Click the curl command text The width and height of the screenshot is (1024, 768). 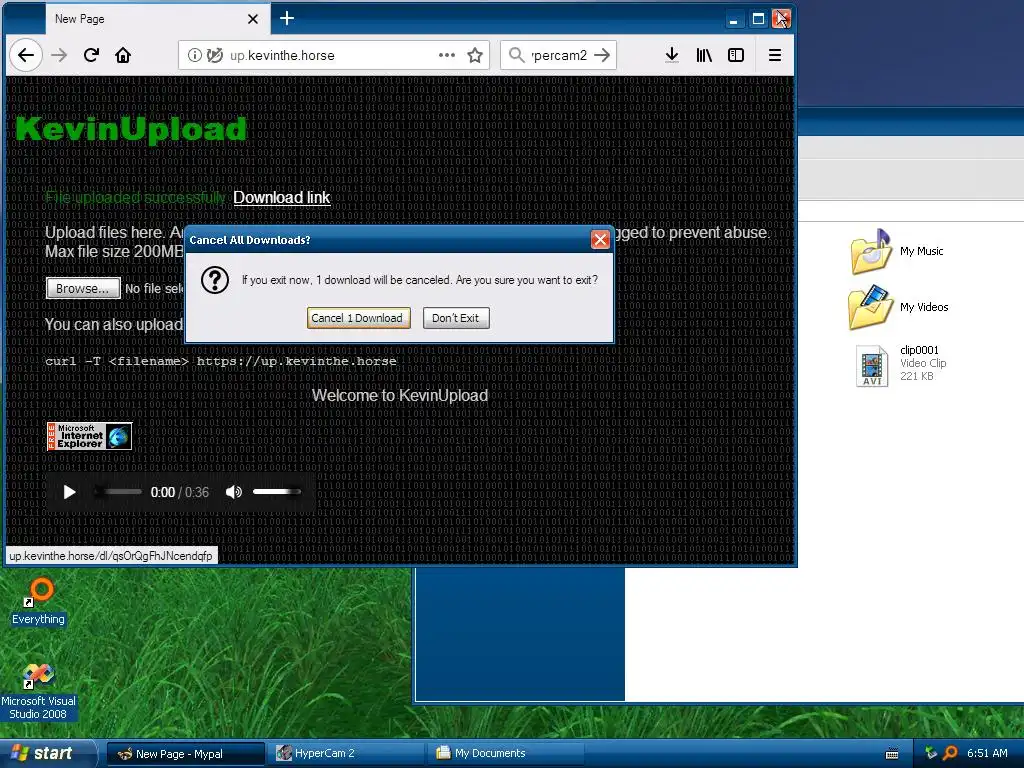point(221,361)
